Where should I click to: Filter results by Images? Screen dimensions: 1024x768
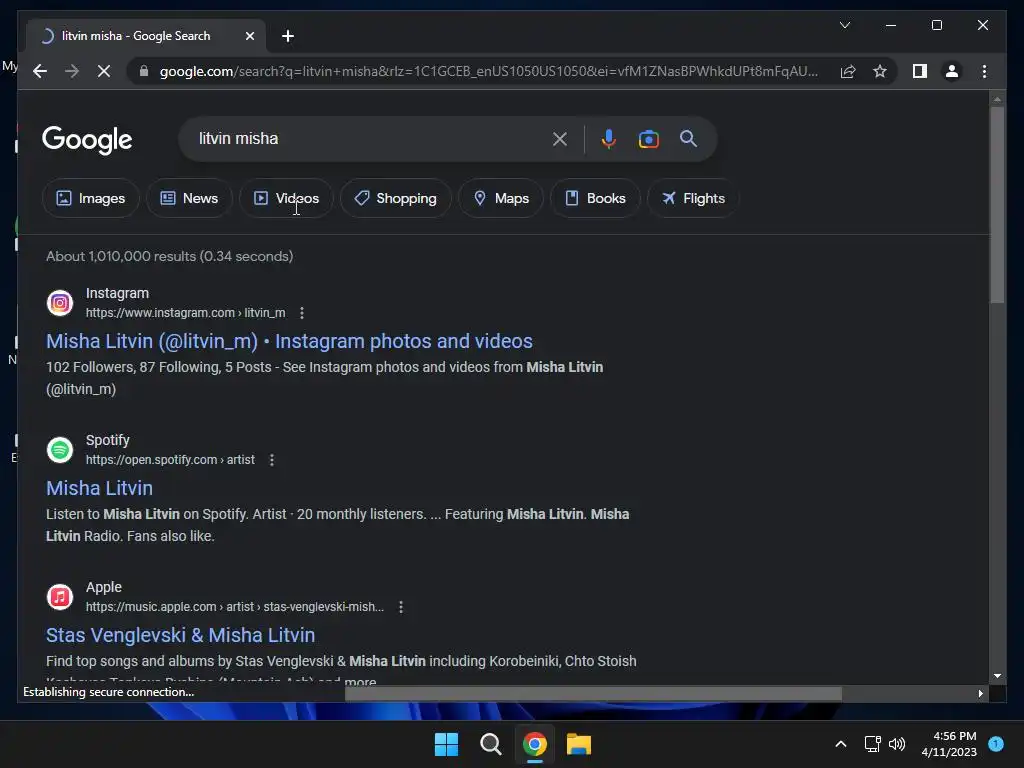(x=91, y=198)
